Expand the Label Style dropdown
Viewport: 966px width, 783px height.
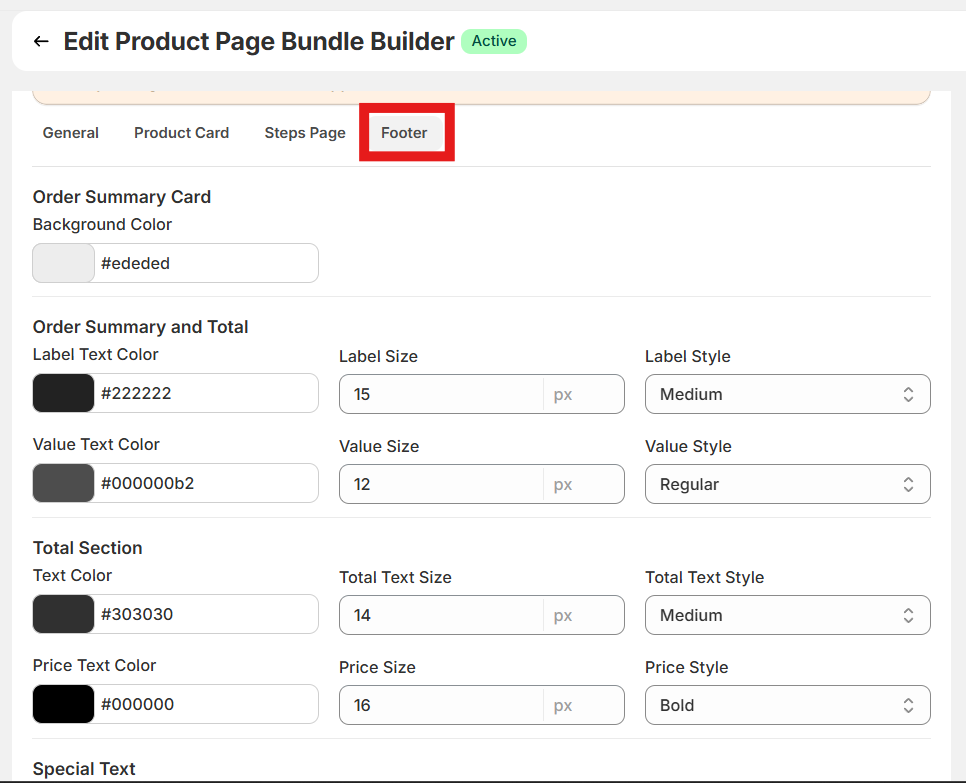[787, 394]
